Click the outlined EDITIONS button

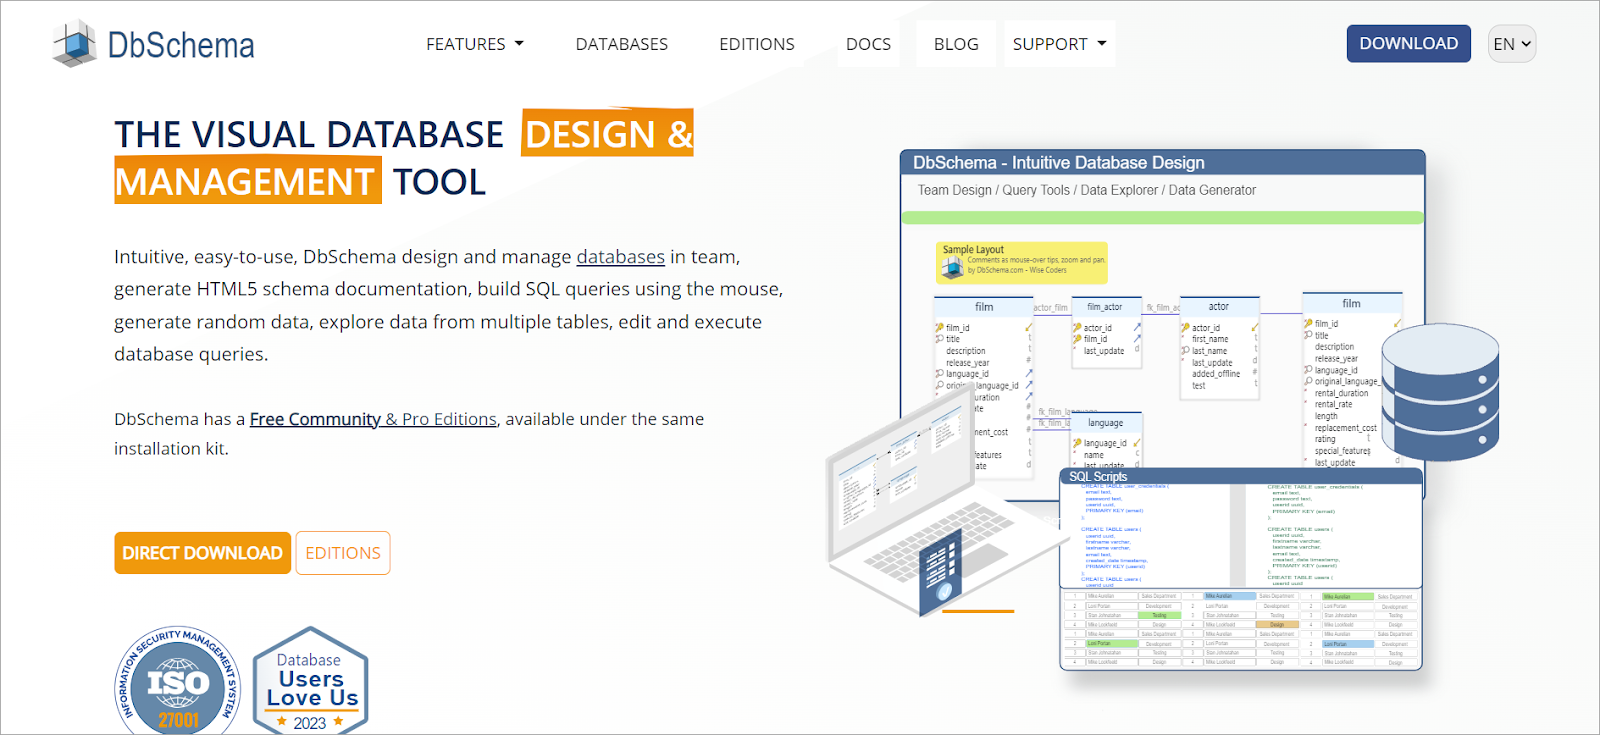pos(343,553)
